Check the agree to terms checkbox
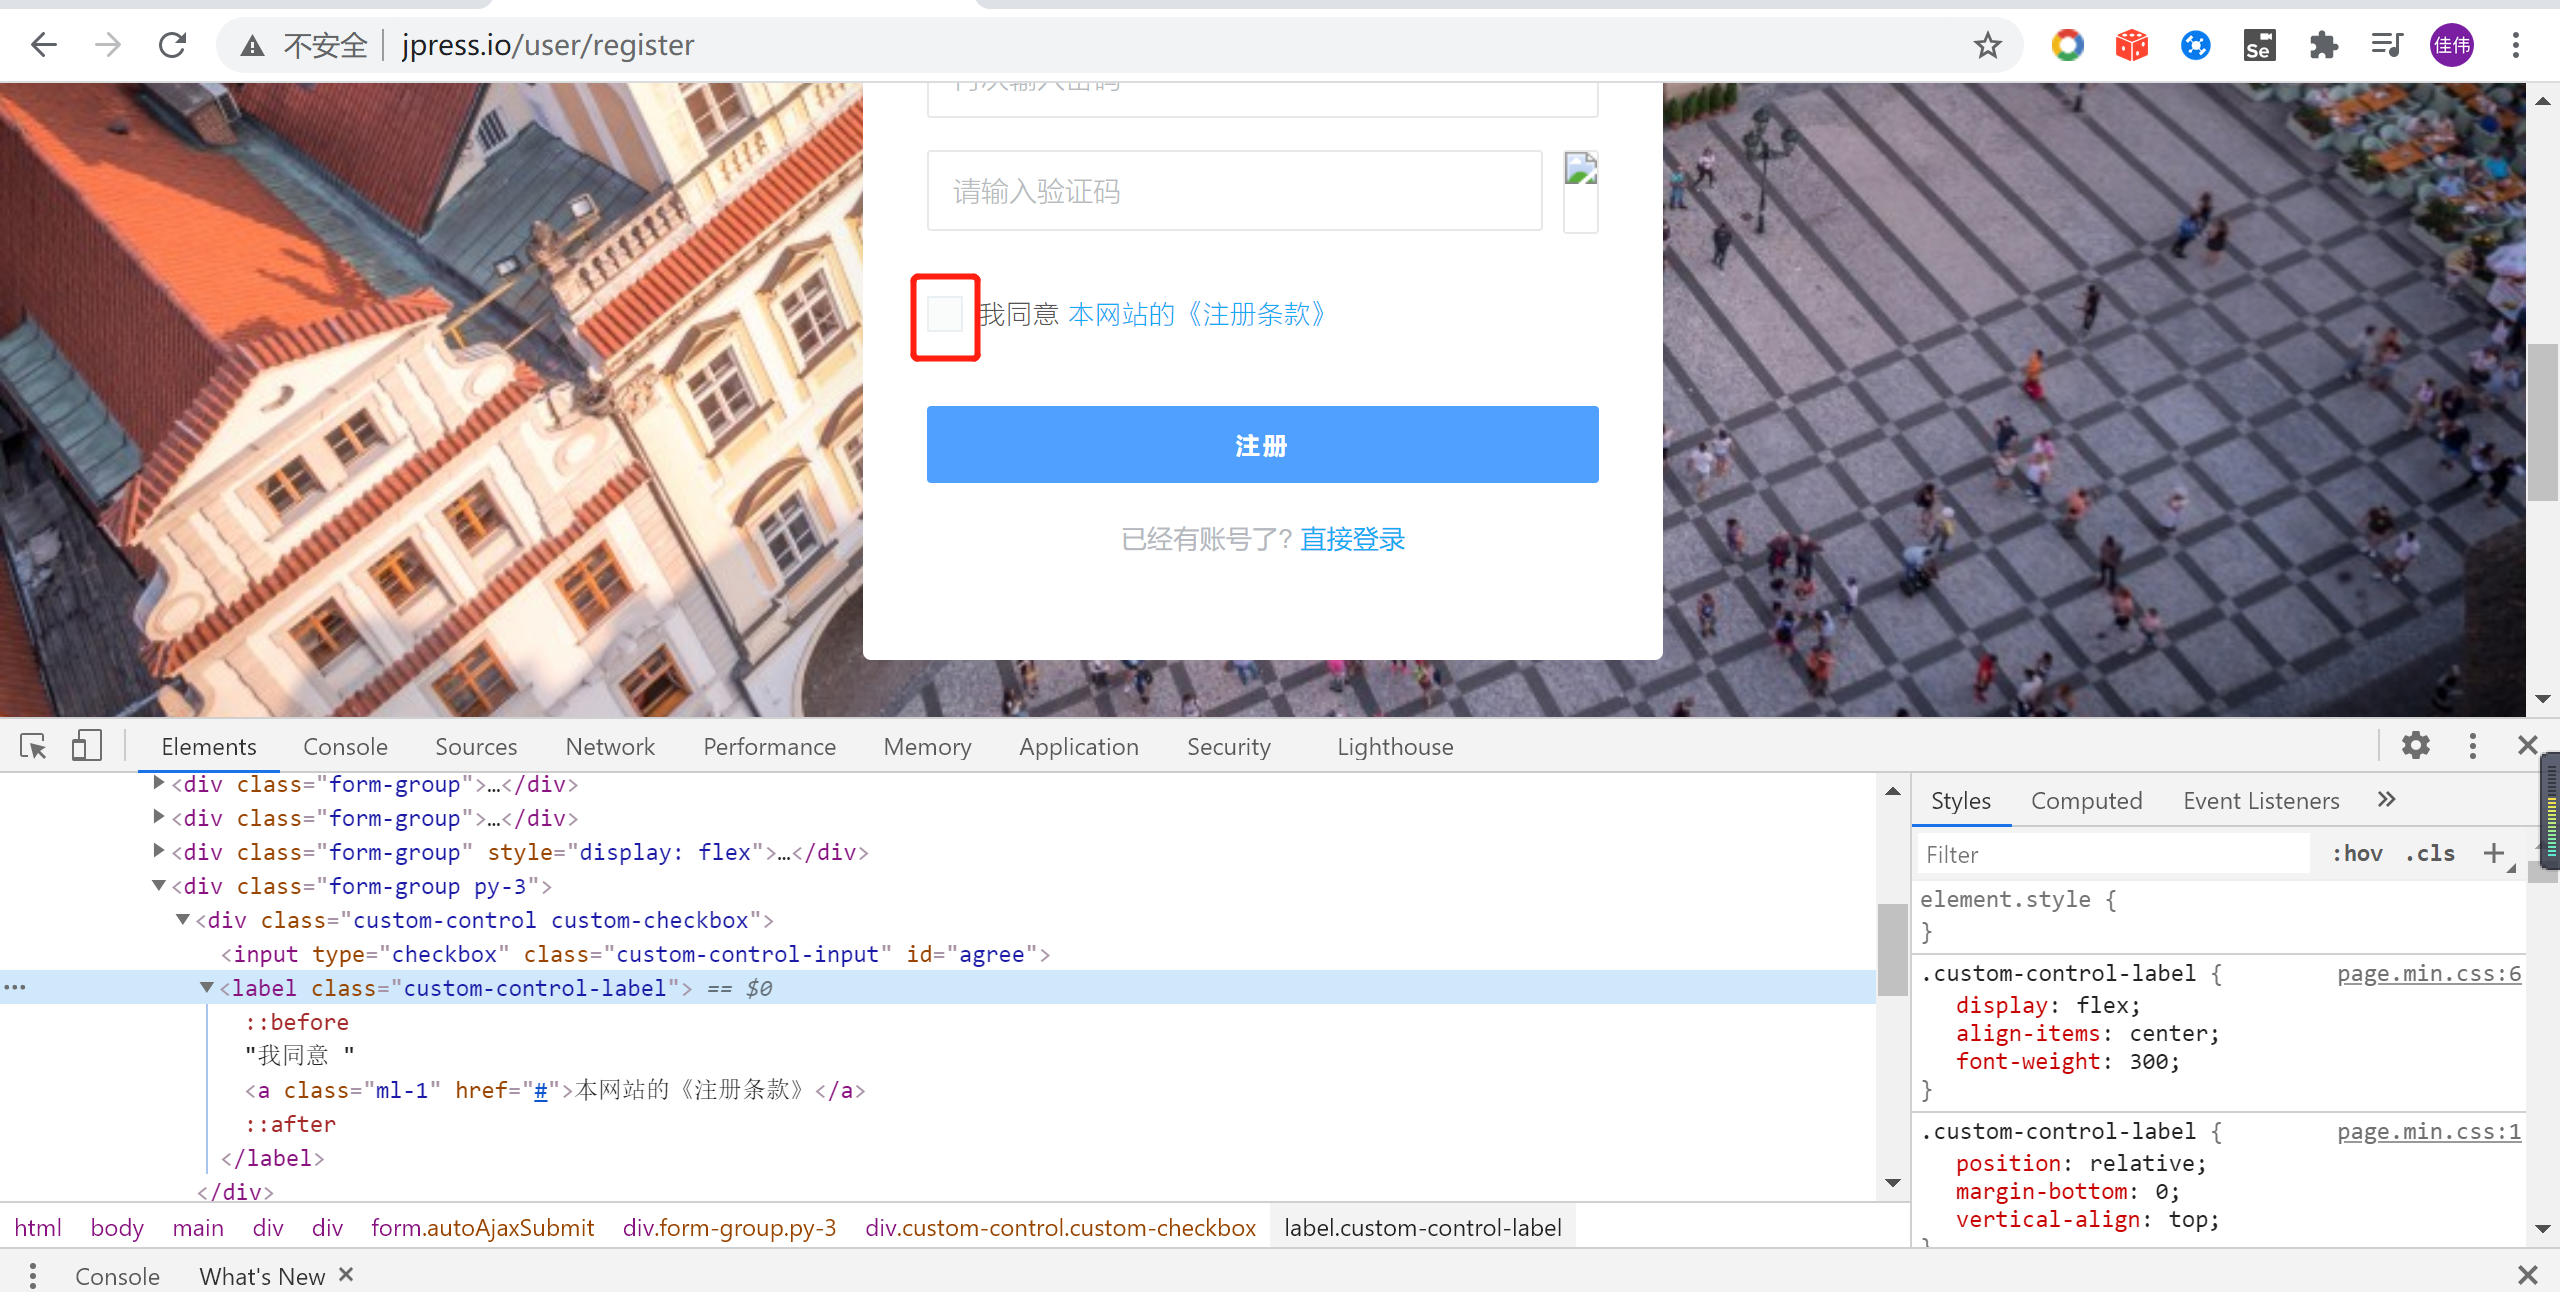The image size is (2560, 1292). pos(945,315)
